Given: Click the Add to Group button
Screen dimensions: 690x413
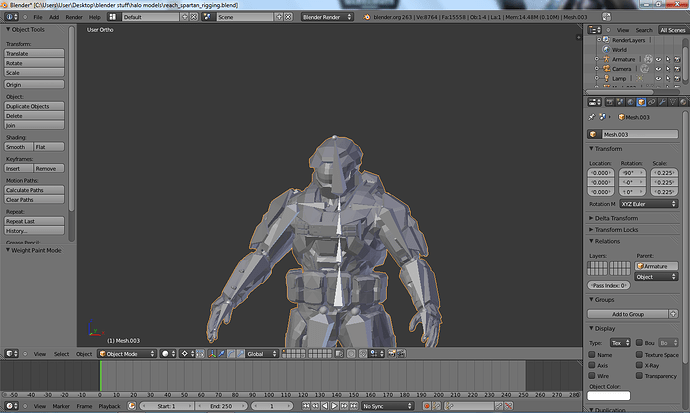Looking at the screenshot, I should pyautogui.click(x=628, y=314).
